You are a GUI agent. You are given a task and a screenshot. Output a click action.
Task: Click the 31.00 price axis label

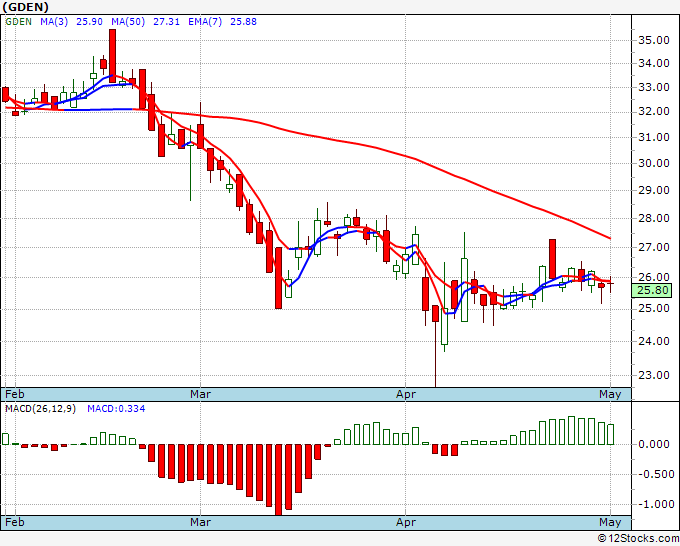pyautogui.click(x=654, y=137)
